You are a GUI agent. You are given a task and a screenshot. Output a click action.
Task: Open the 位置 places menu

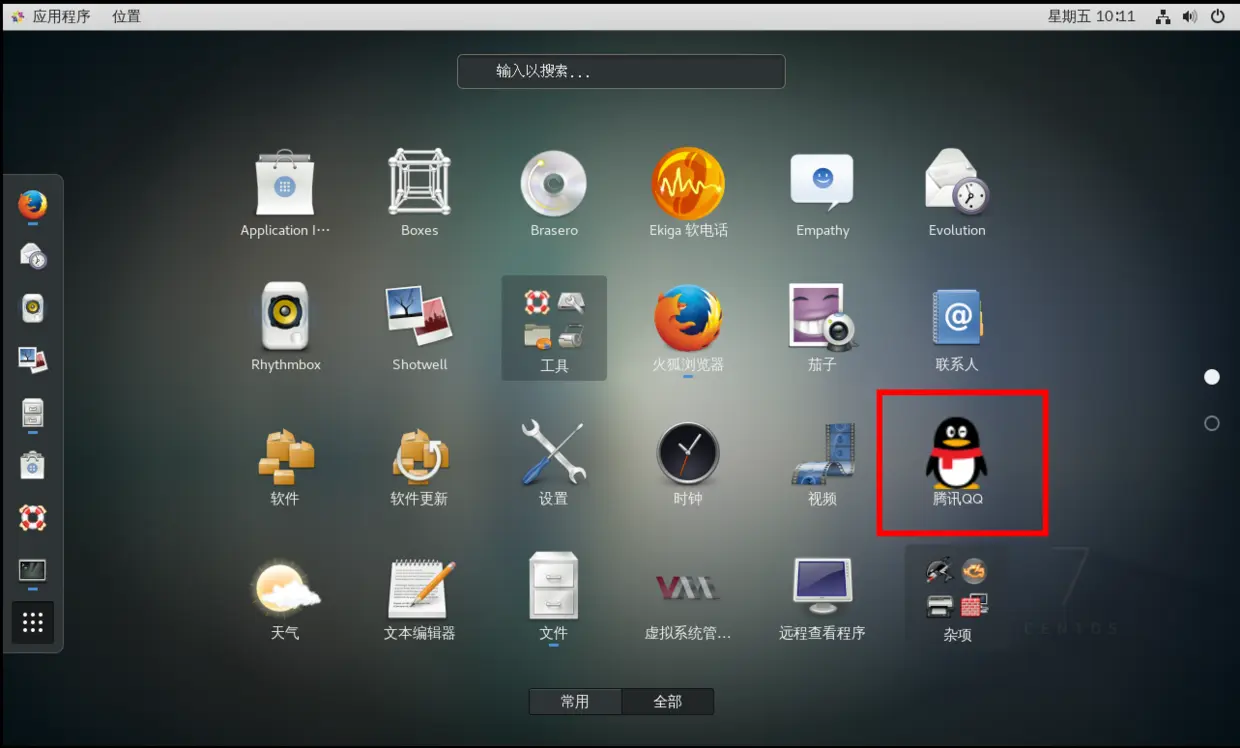[x=126, y=16]
